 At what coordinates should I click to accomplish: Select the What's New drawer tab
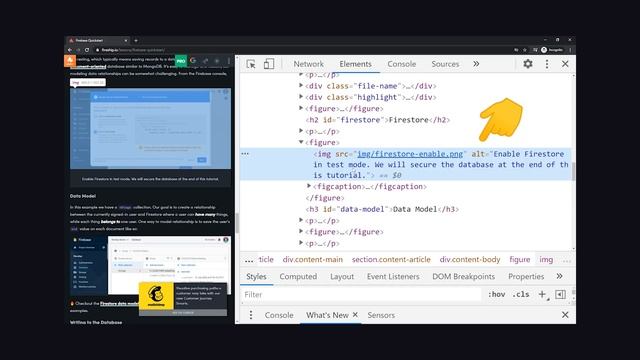click(327, 315)
